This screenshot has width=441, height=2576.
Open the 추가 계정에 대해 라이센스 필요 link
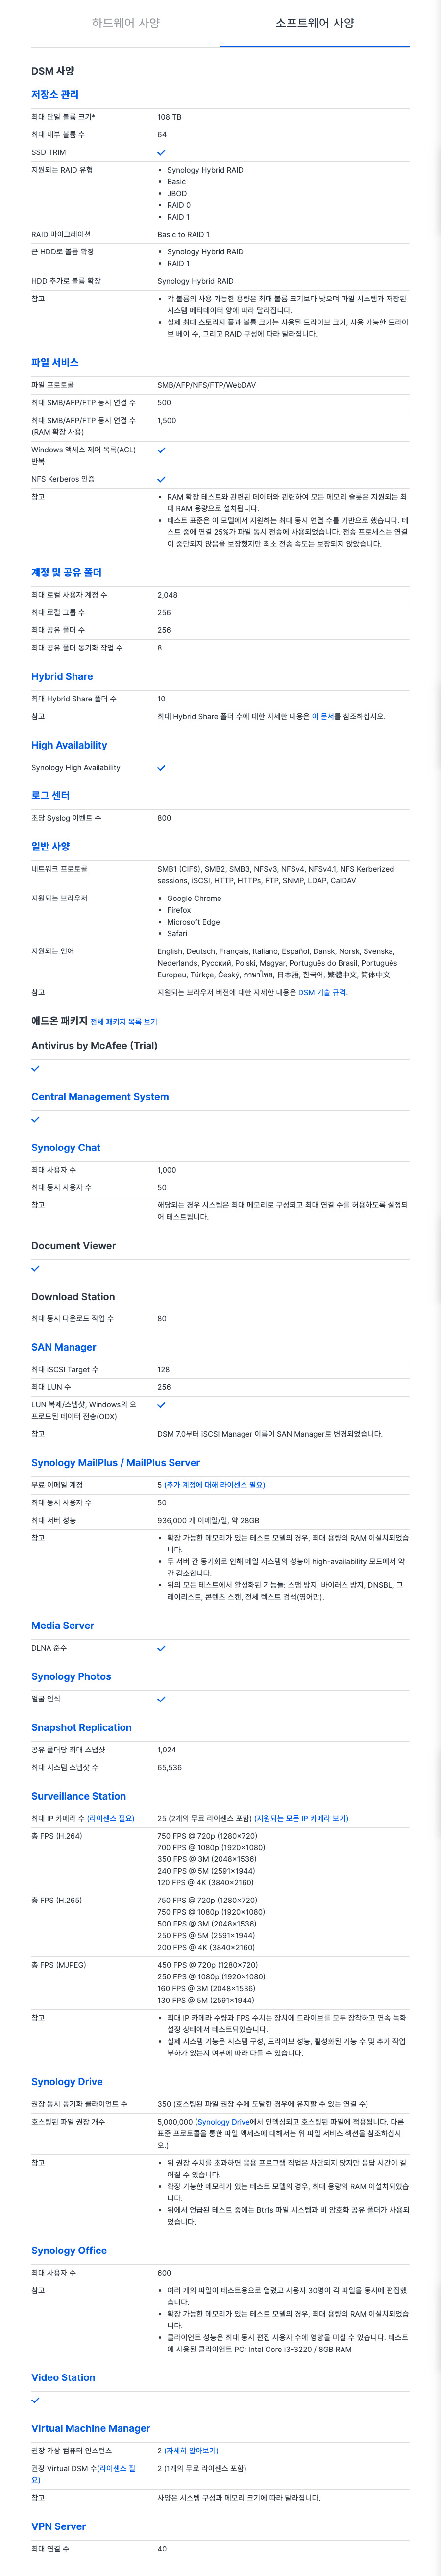click(x=215, y=1485)
